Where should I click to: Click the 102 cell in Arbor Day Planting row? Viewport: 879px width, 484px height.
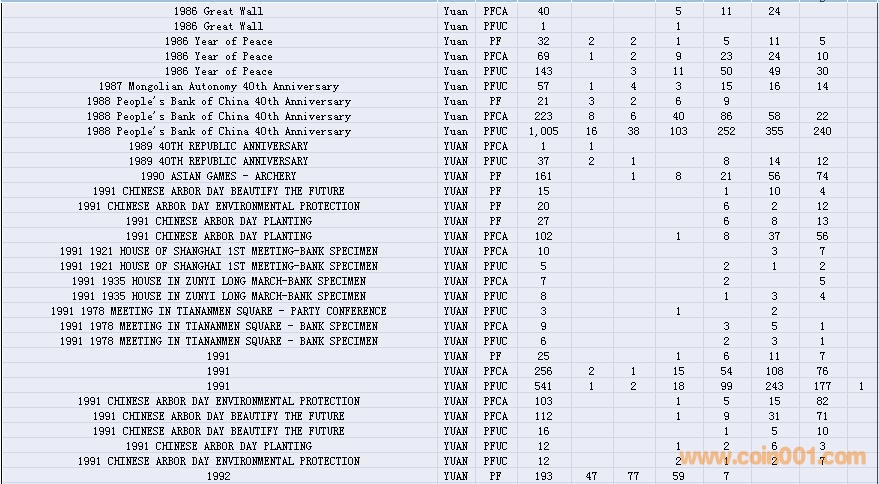click(543, 236)
